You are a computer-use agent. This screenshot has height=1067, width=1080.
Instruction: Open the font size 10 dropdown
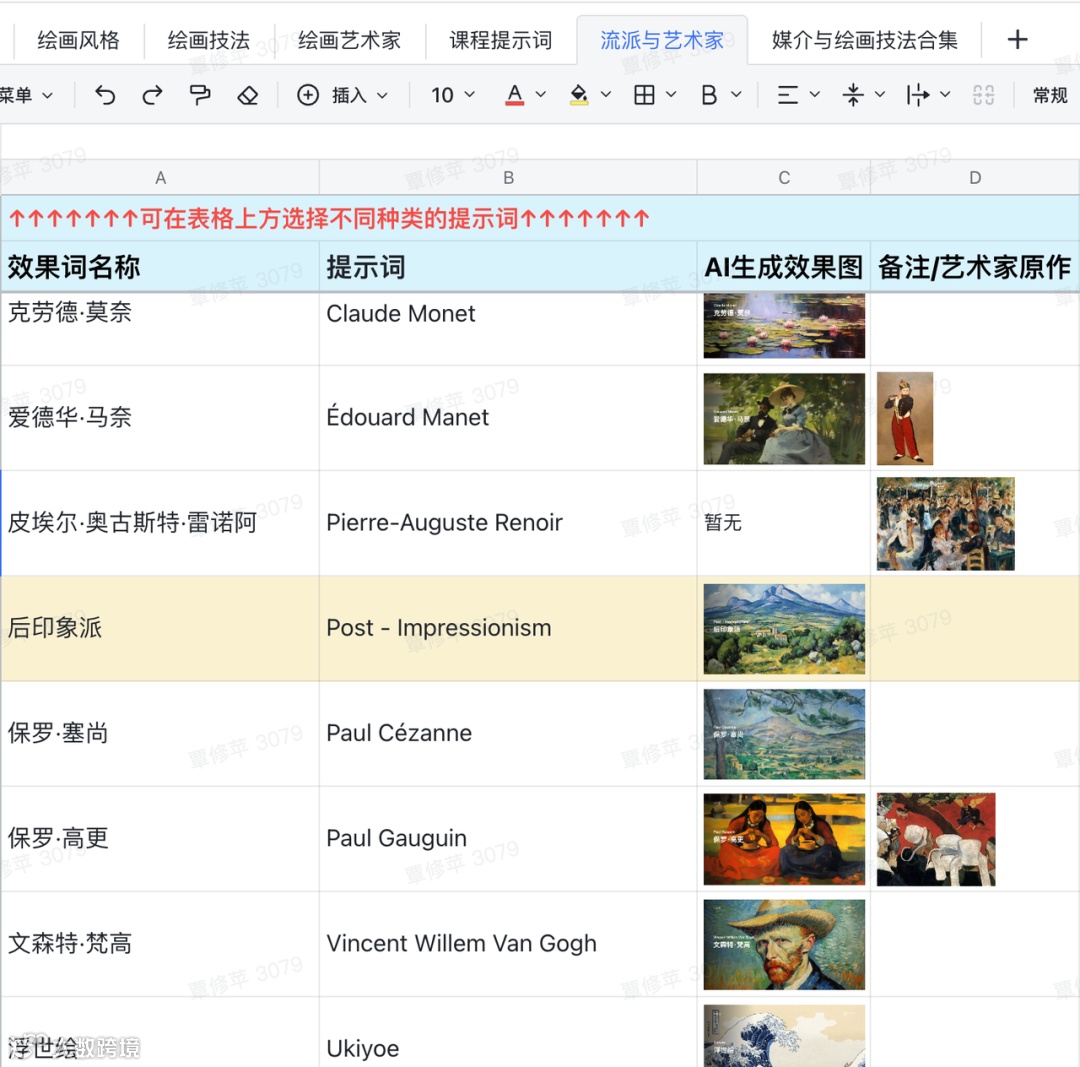coord(453,94)
